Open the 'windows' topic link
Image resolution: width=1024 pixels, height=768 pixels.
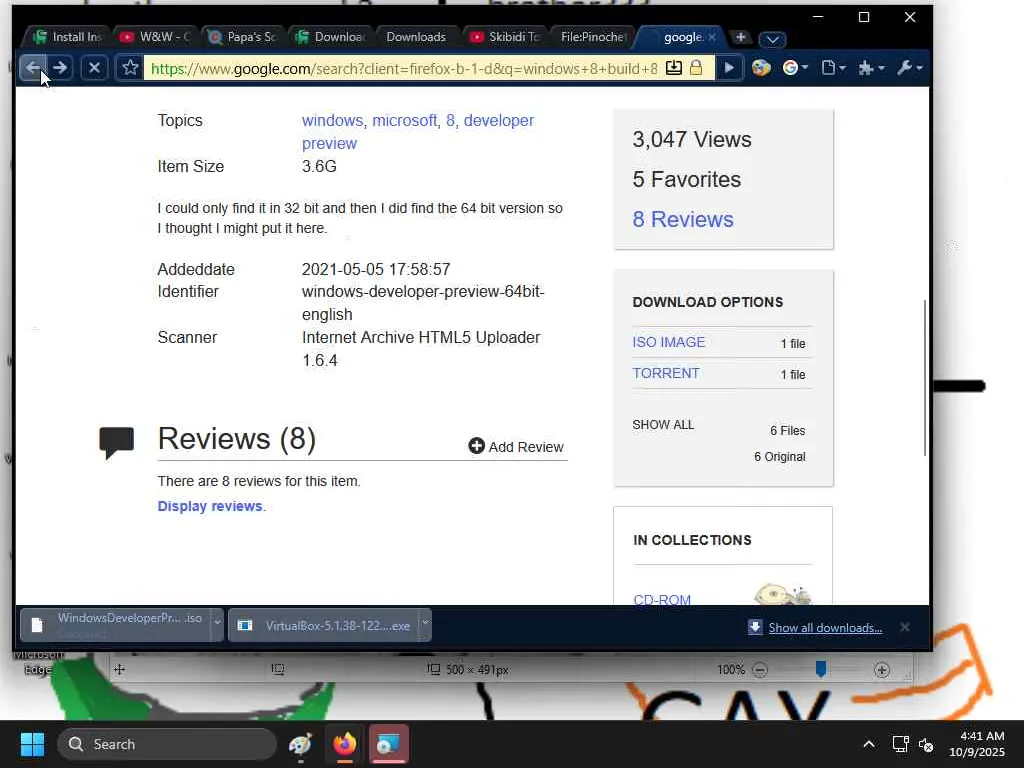pos(332,120)
